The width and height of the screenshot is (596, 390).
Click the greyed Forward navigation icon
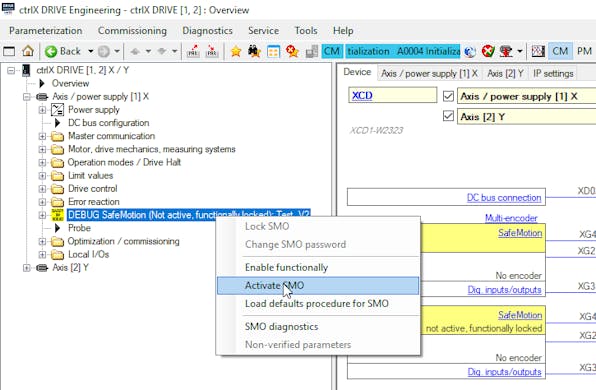[104, 51]
